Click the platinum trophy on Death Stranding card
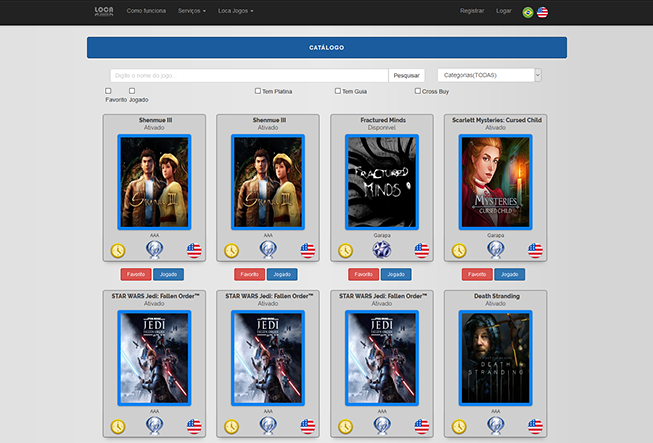The image size is (653, 443). 496,426
